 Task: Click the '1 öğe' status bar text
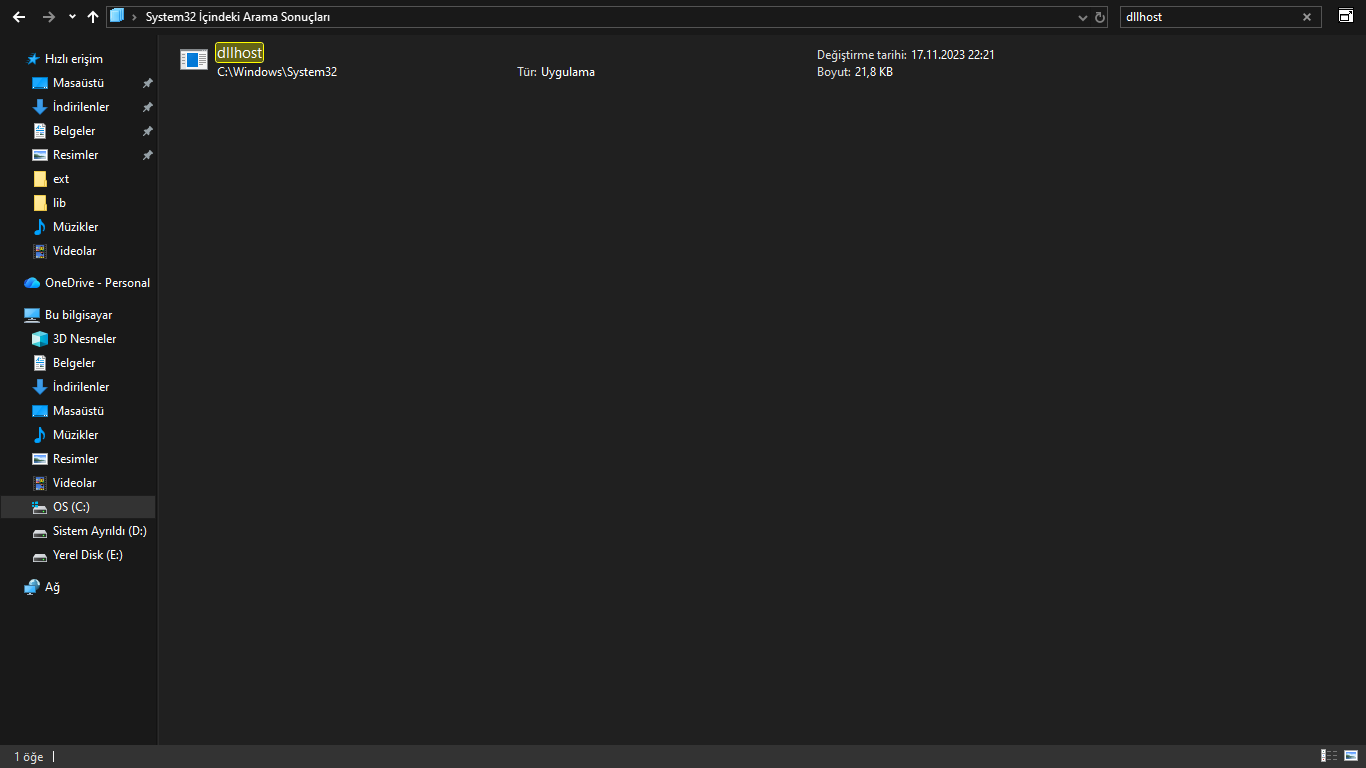(x=29, y=757)
